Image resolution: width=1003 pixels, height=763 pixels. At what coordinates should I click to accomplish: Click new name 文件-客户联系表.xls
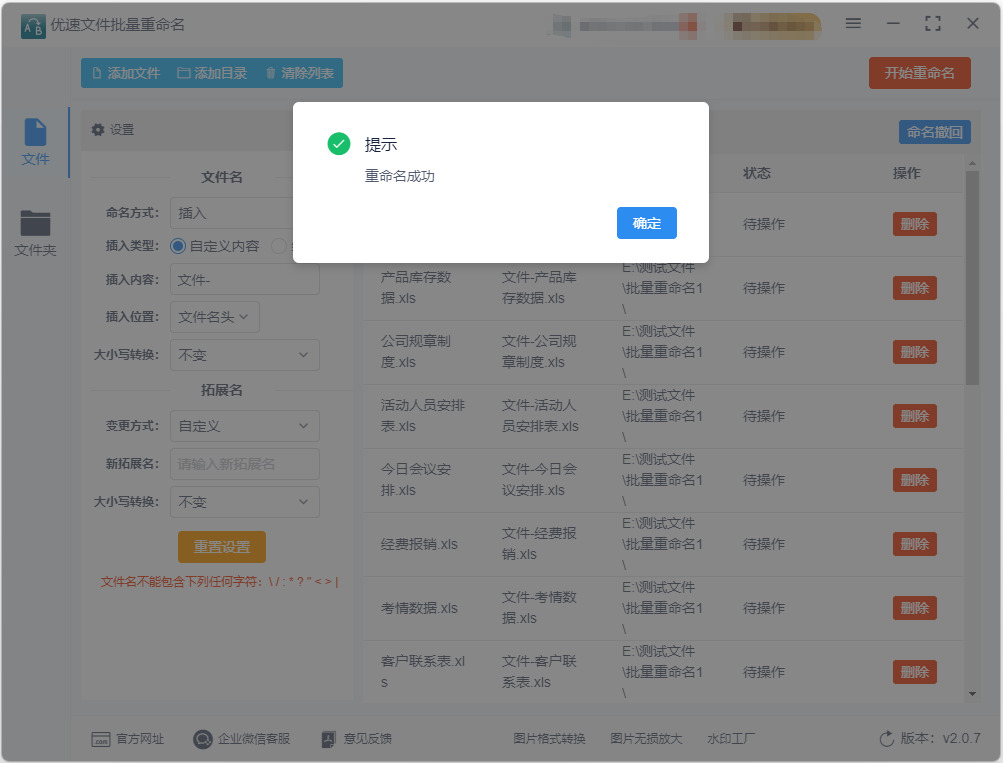pyautogui.click(x=539, y=672)
